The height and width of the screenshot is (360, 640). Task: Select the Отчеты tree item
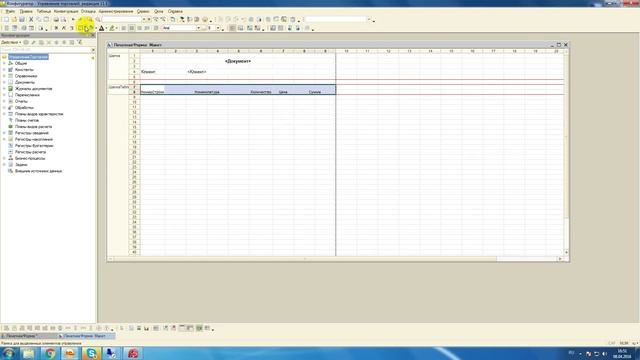[21, 101]
